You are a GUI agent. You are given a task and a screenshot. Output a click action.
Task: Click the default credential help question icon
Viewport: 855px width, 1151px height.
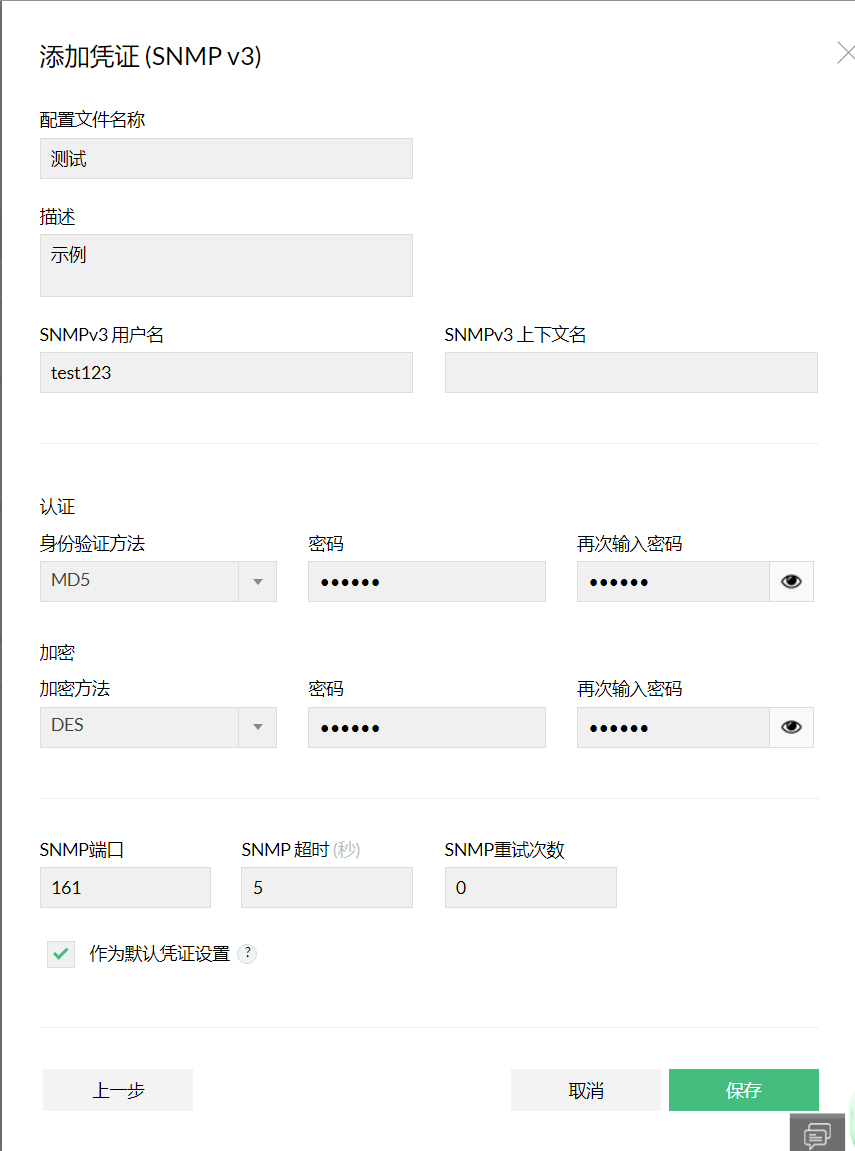pos(247,954)
